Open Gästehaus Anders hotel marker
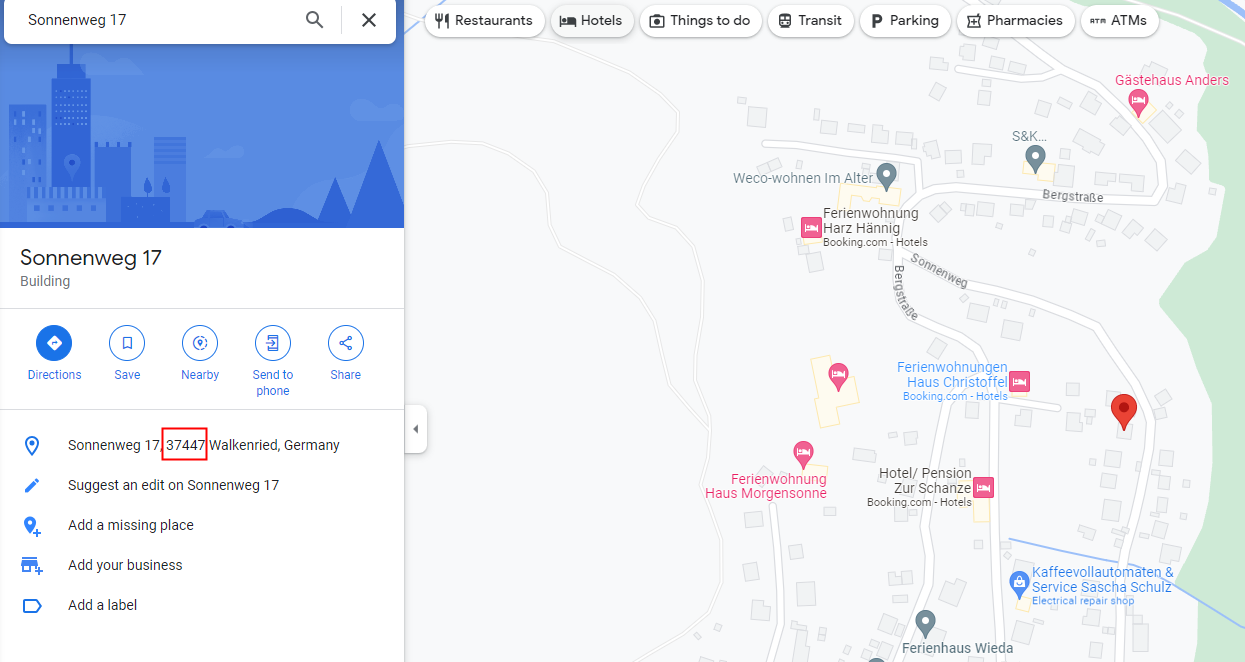Screen dimensions: 1245x662 1138,100
